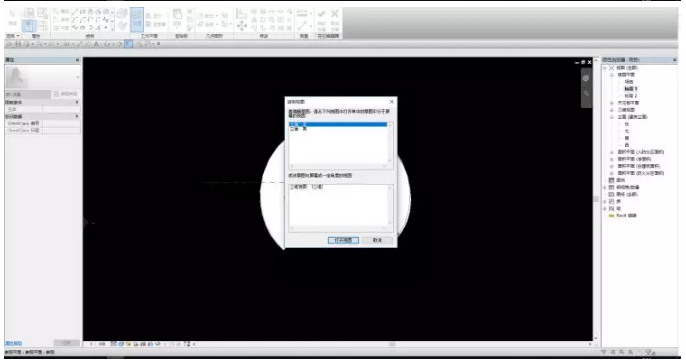Open the type selector dropdown in Properties

pyautogui.click(x=78, y=77)
